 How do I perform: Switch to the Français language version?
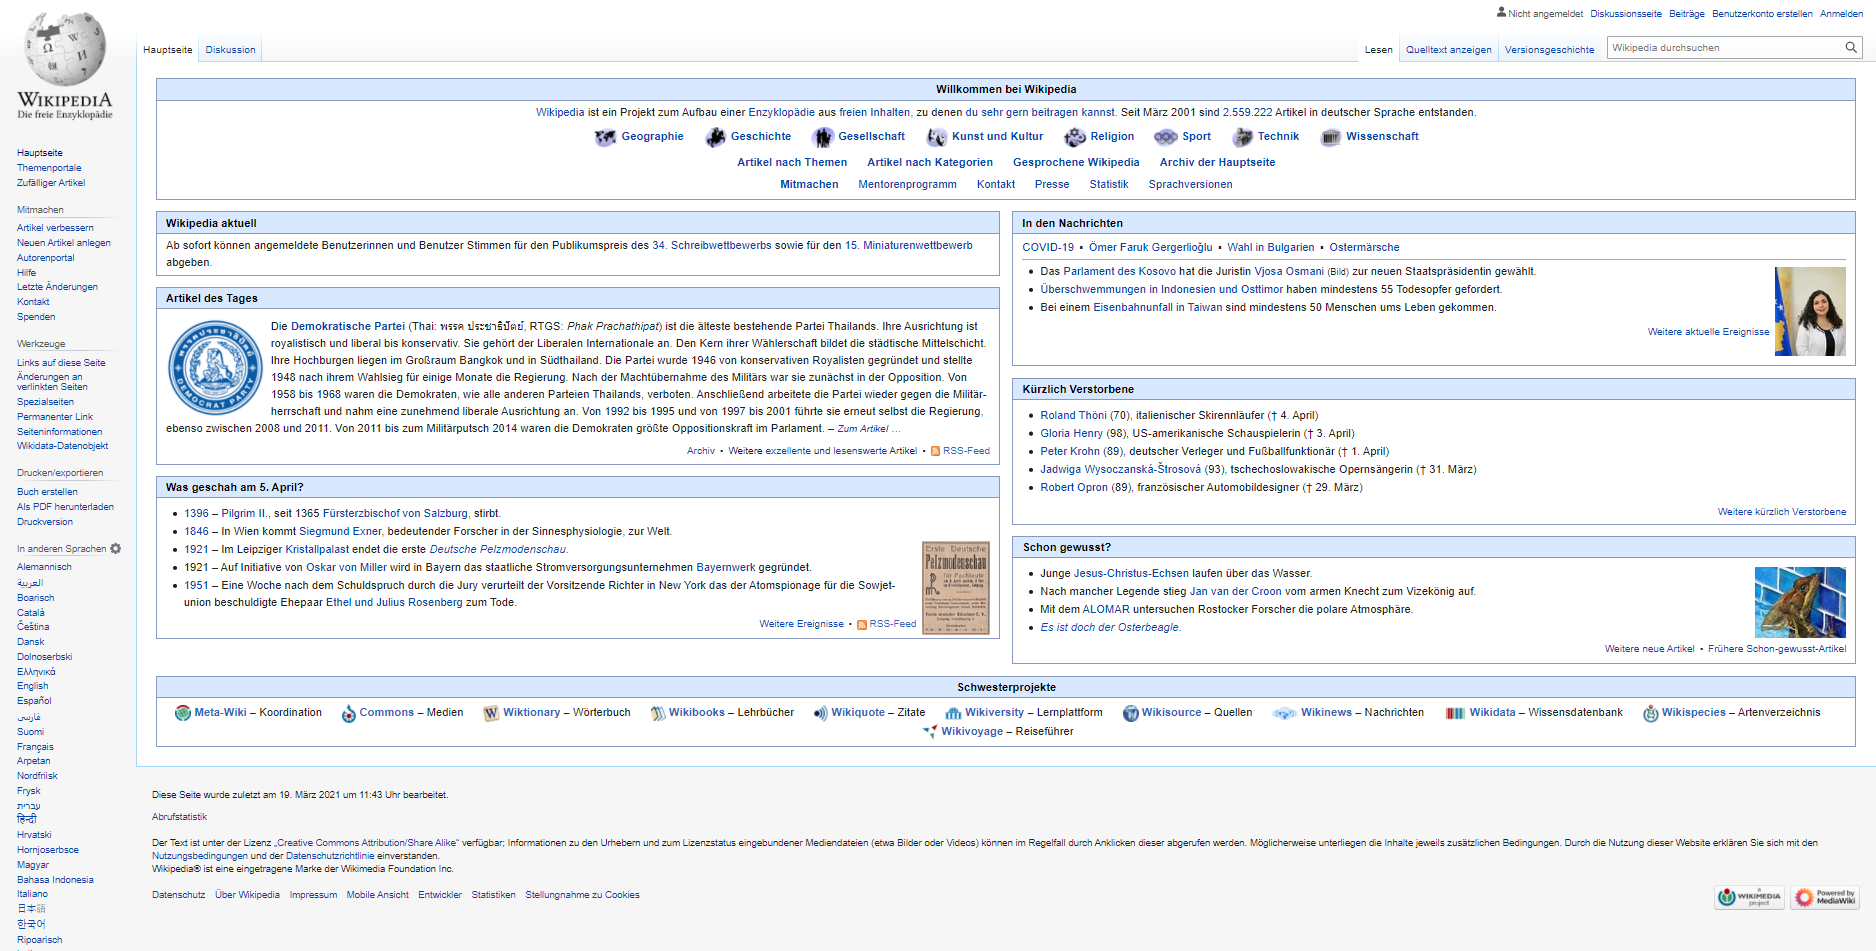35,747
